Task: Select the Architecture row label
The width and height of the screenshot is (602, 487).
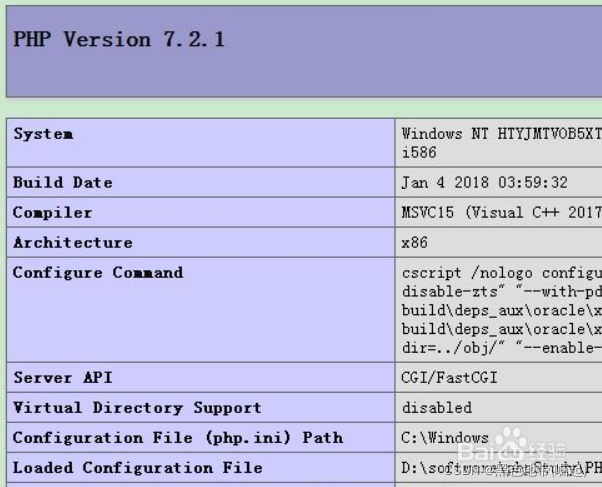Action: (x=72, y=243)
